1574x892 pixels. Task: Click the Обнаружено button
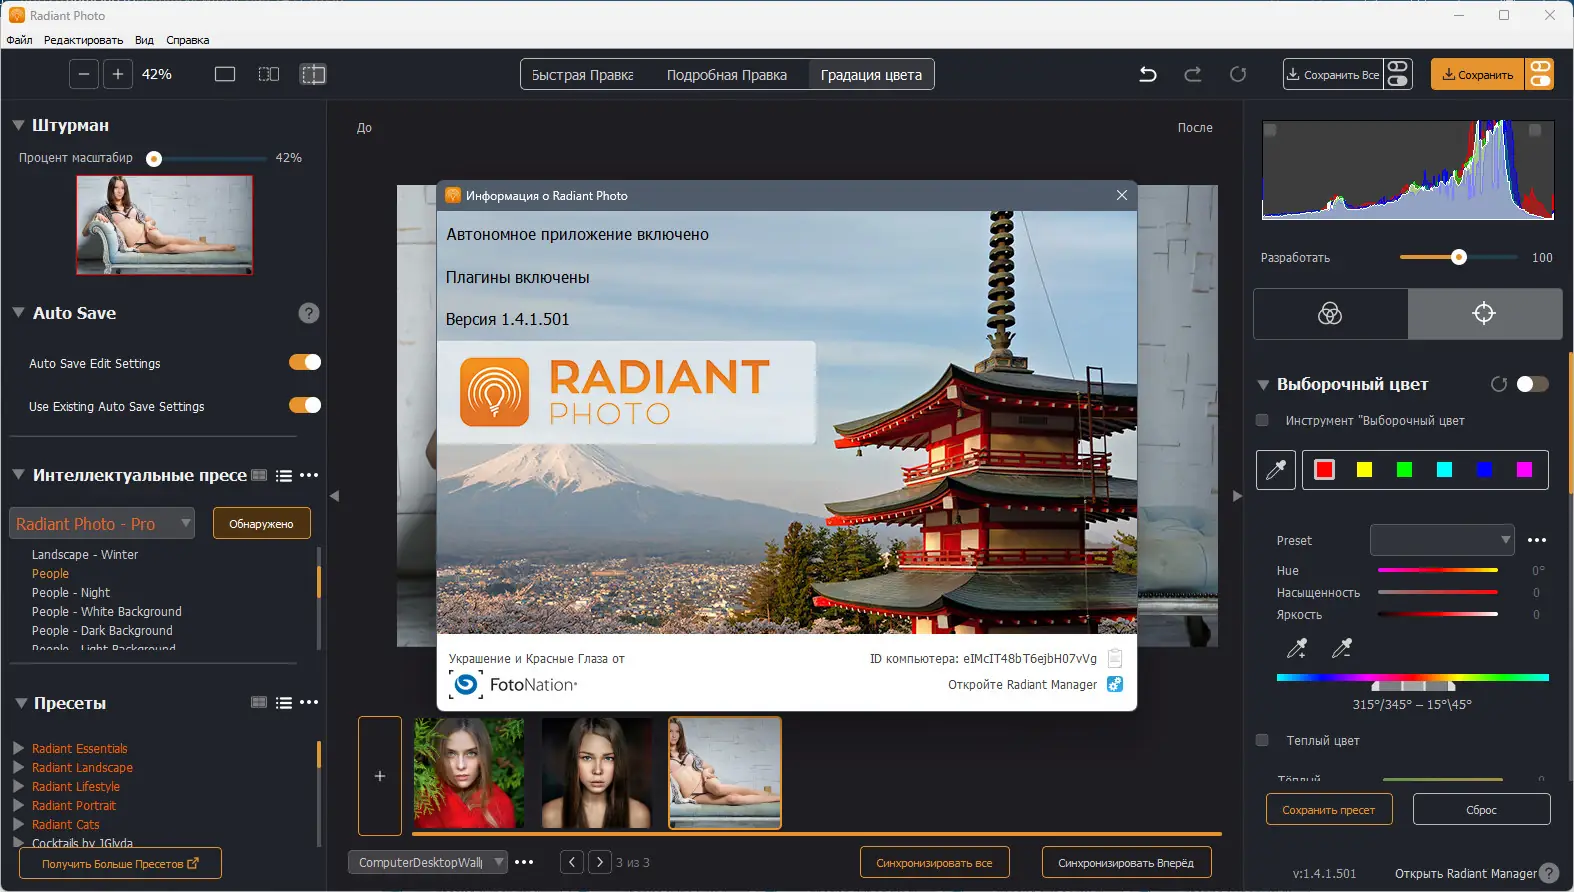tap(261, 523)
